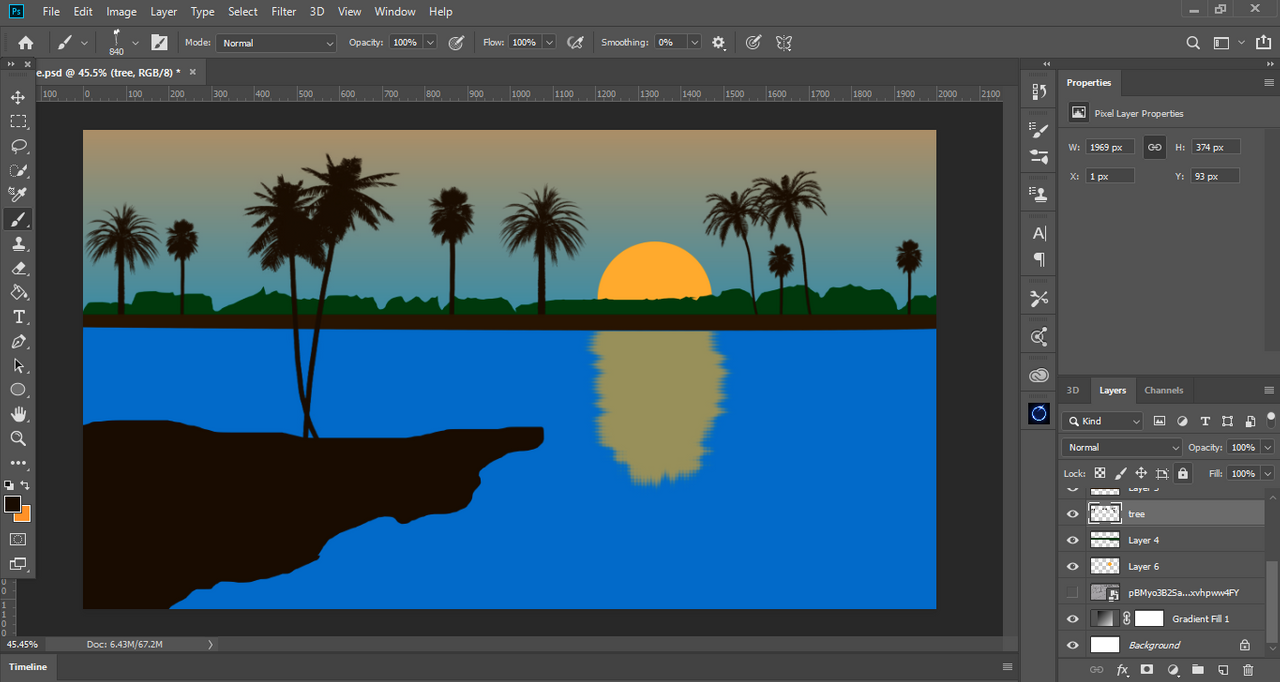Viewport: 1280px width, 682px height.
Task: Click the smoothing options gear icon
Action: pyautogui.click(x=718, y=43)
